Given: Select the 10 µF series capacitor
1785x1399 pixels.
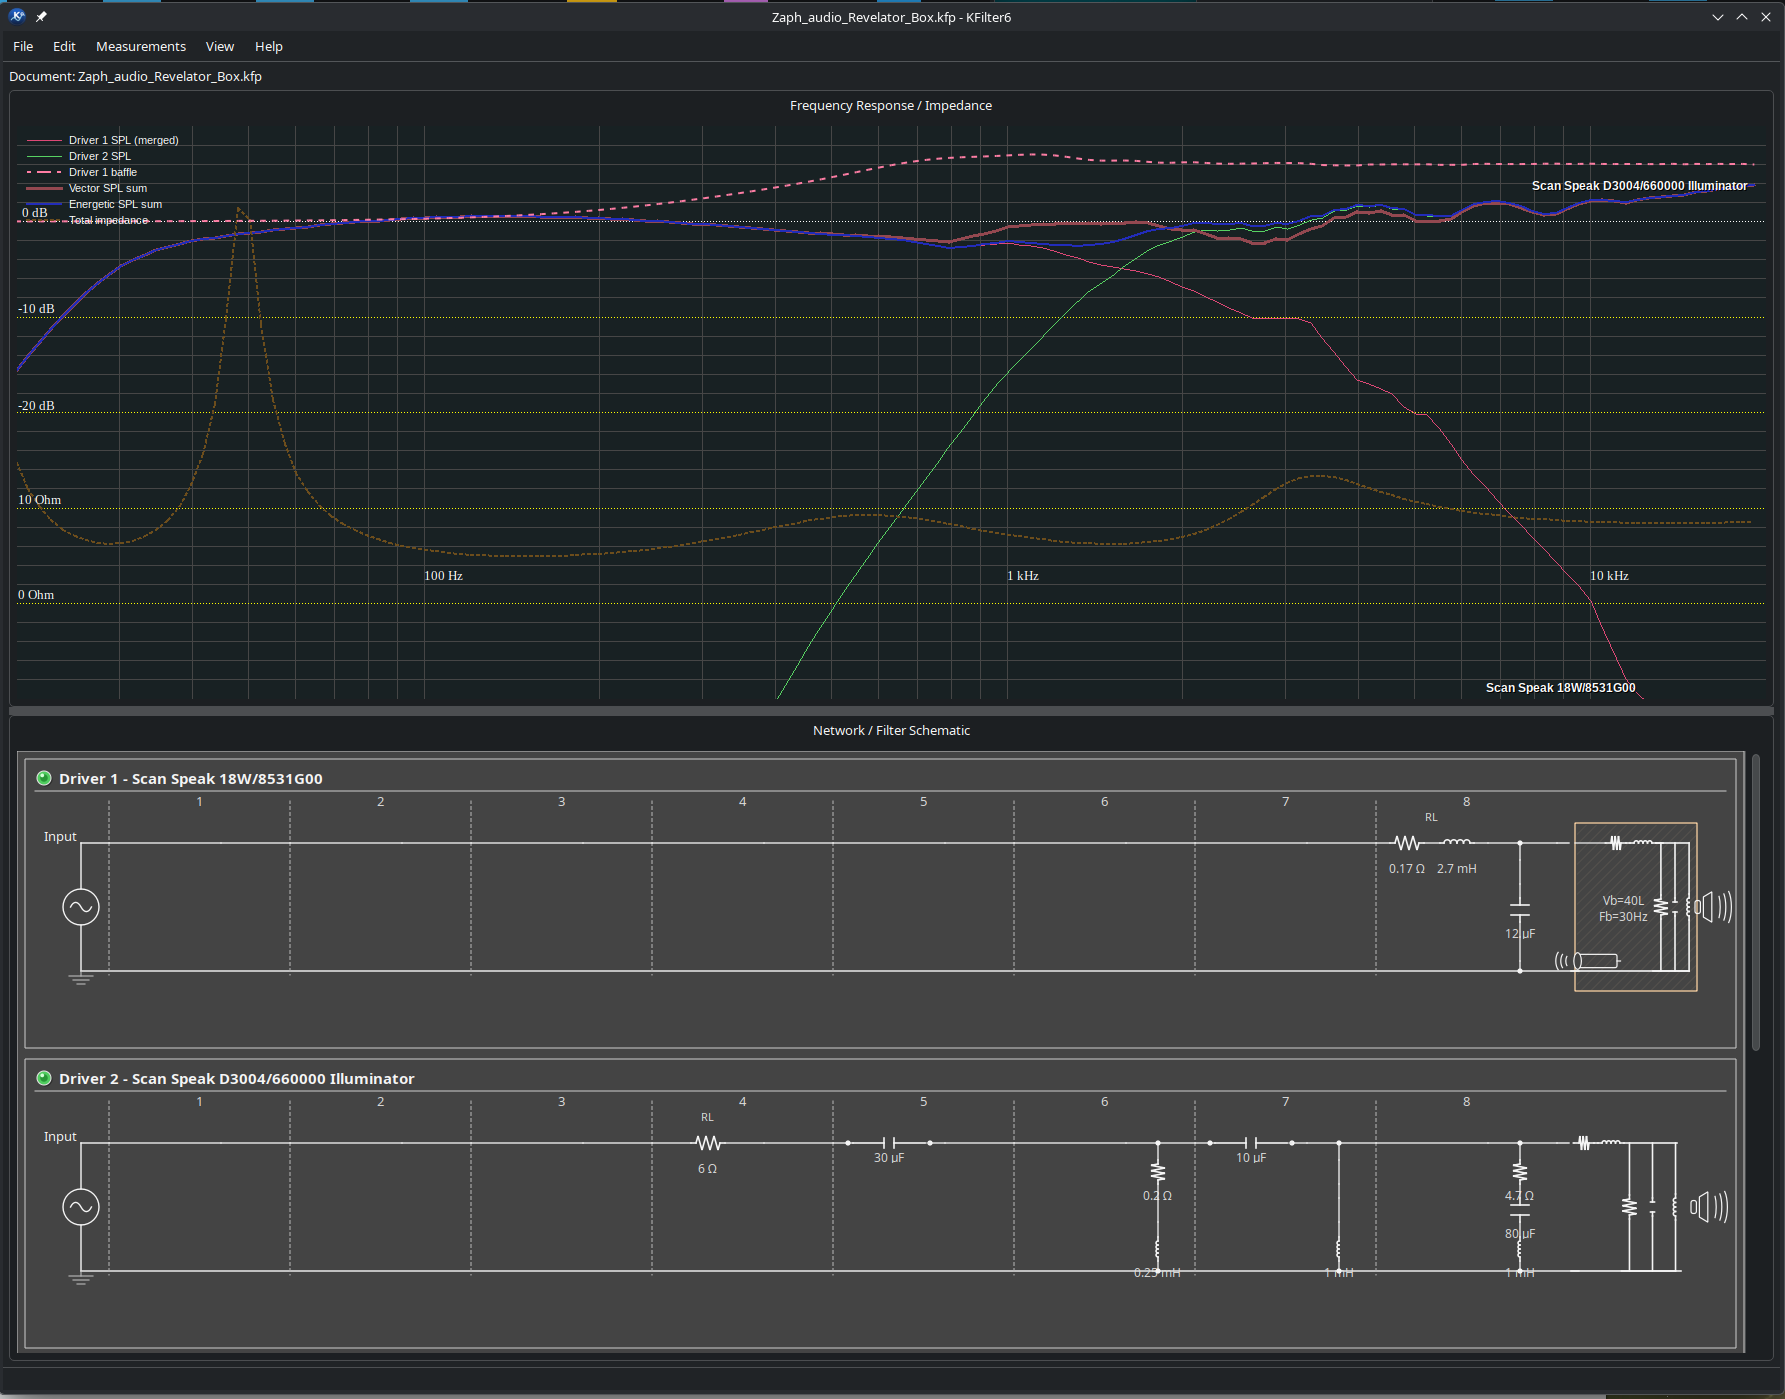Looking at the screenshot, I should (1251, 1143).
